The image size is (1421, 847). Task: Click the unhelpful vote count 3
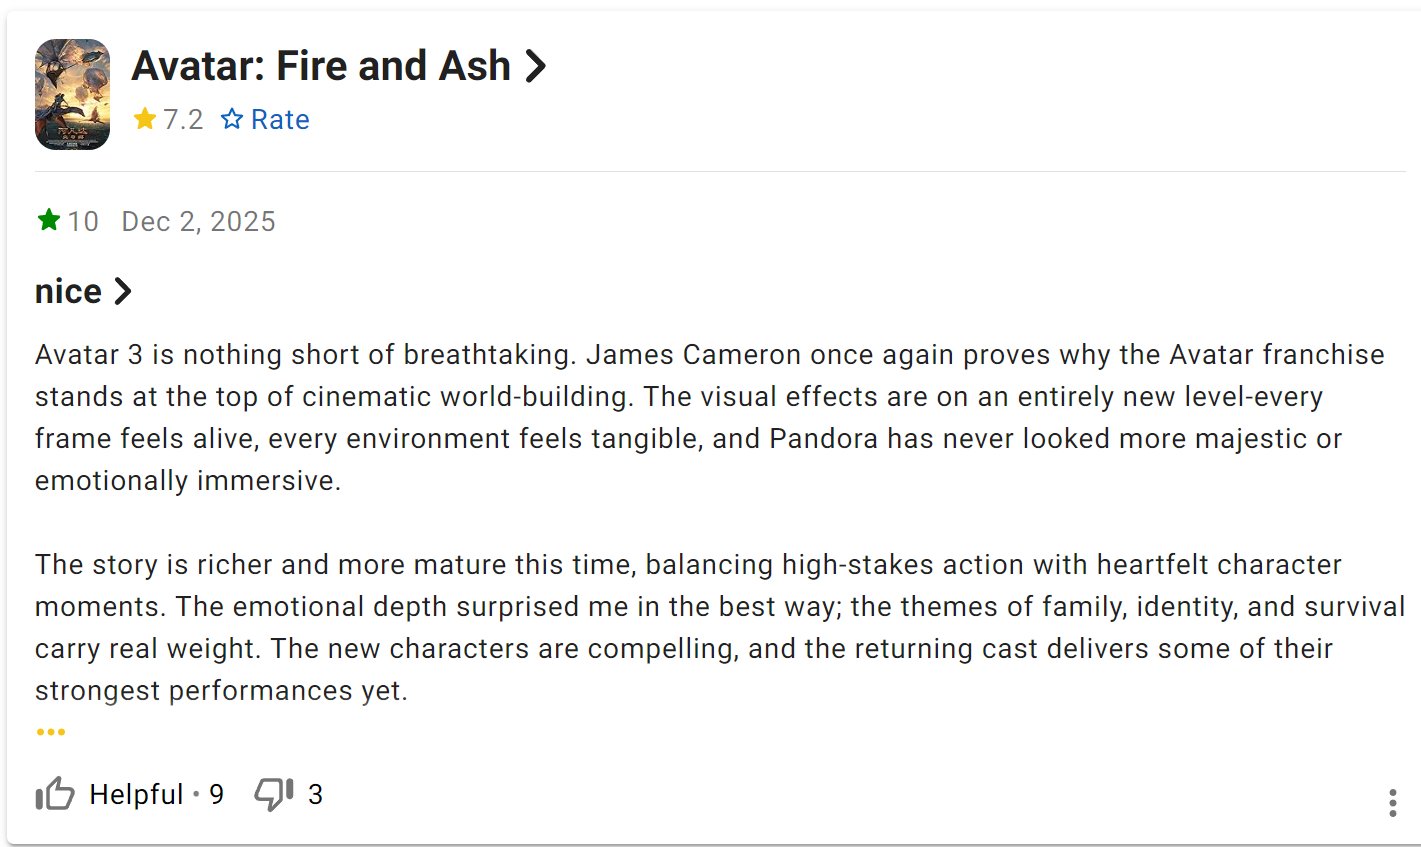315,794
